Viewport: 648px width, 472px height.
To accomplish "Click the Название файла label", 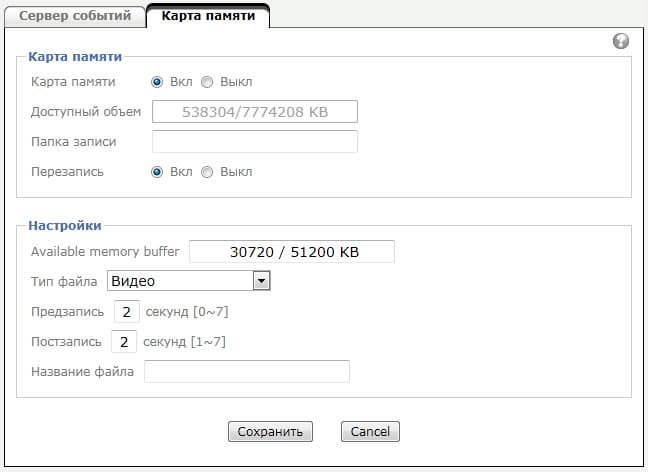I will pos(83,372).
